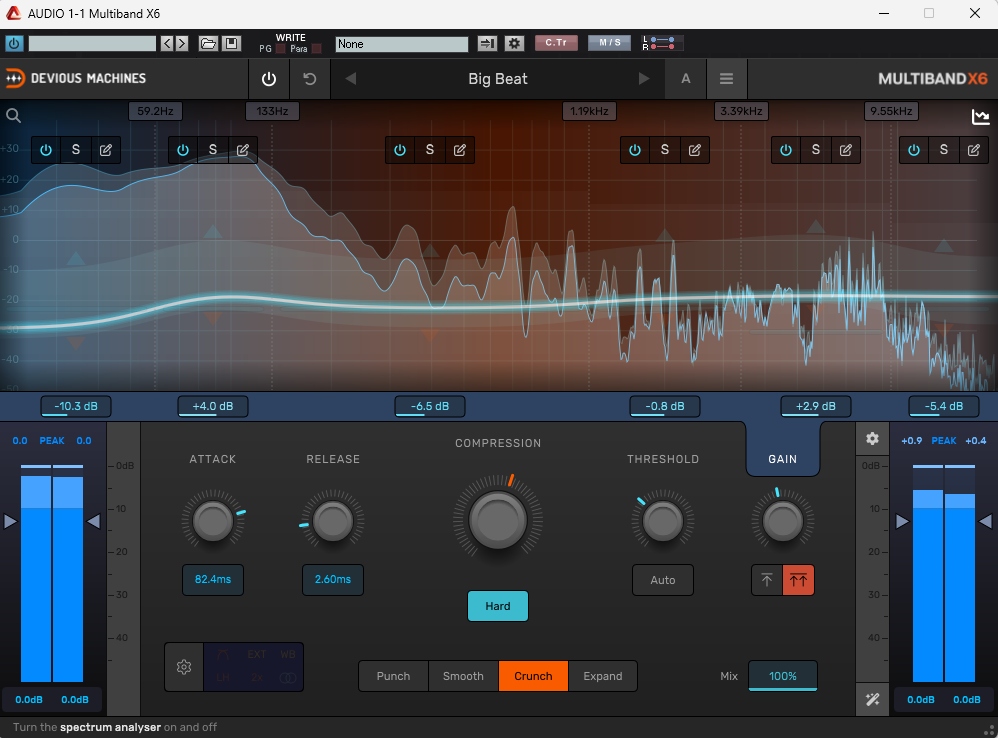Click the +4.0 dB band gain value

pyautogui.click(x=213, y=407)
